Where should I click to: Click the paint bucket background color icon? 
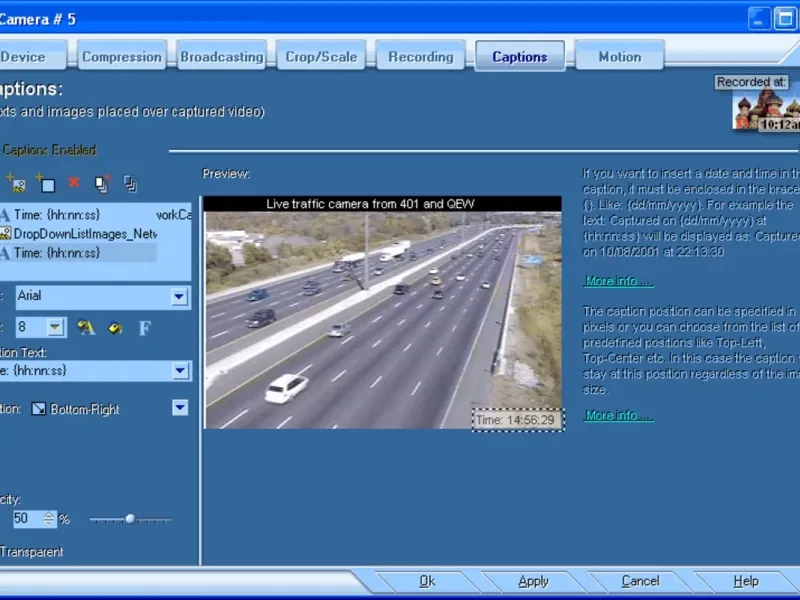point(115,327)
